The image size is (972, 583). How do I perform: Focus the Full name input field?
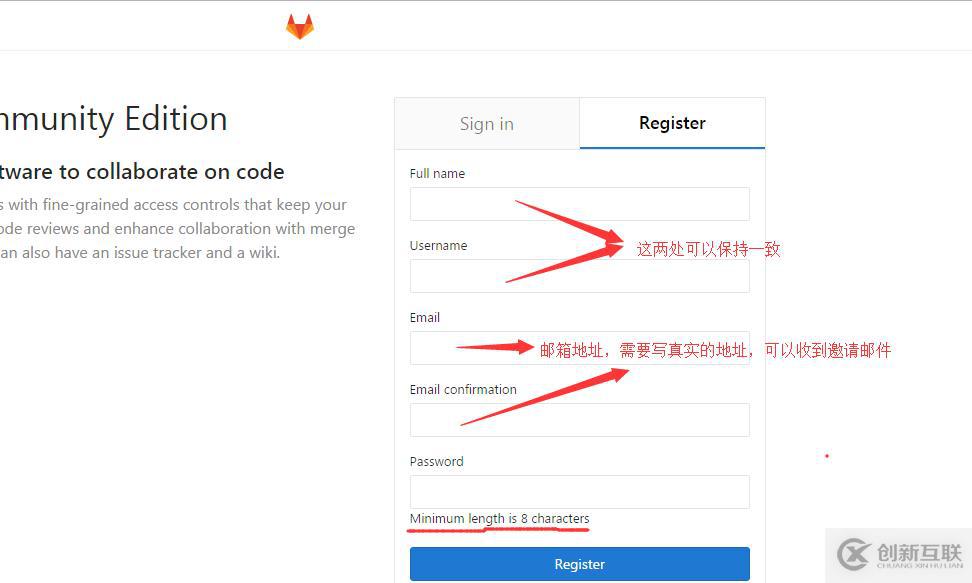580,204
